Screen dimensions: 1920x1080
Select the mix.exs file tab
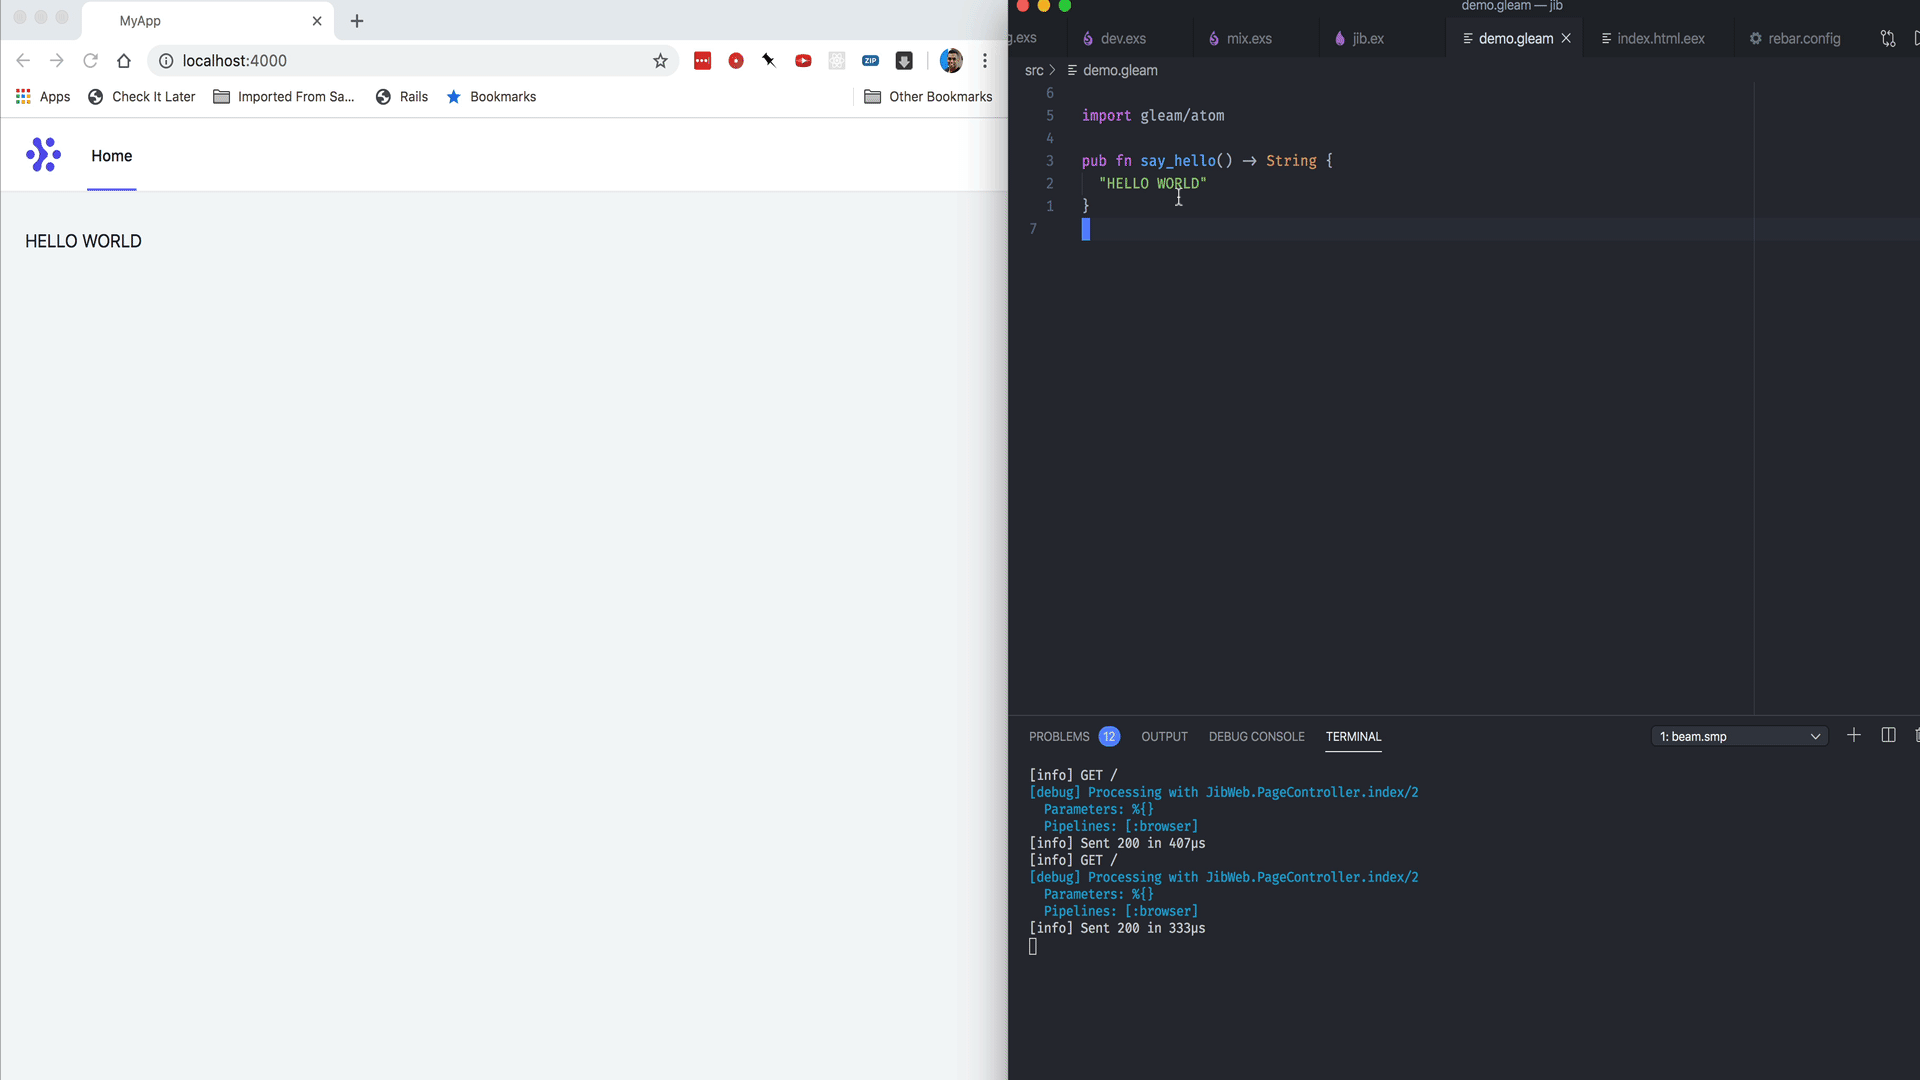(1247, 38)
